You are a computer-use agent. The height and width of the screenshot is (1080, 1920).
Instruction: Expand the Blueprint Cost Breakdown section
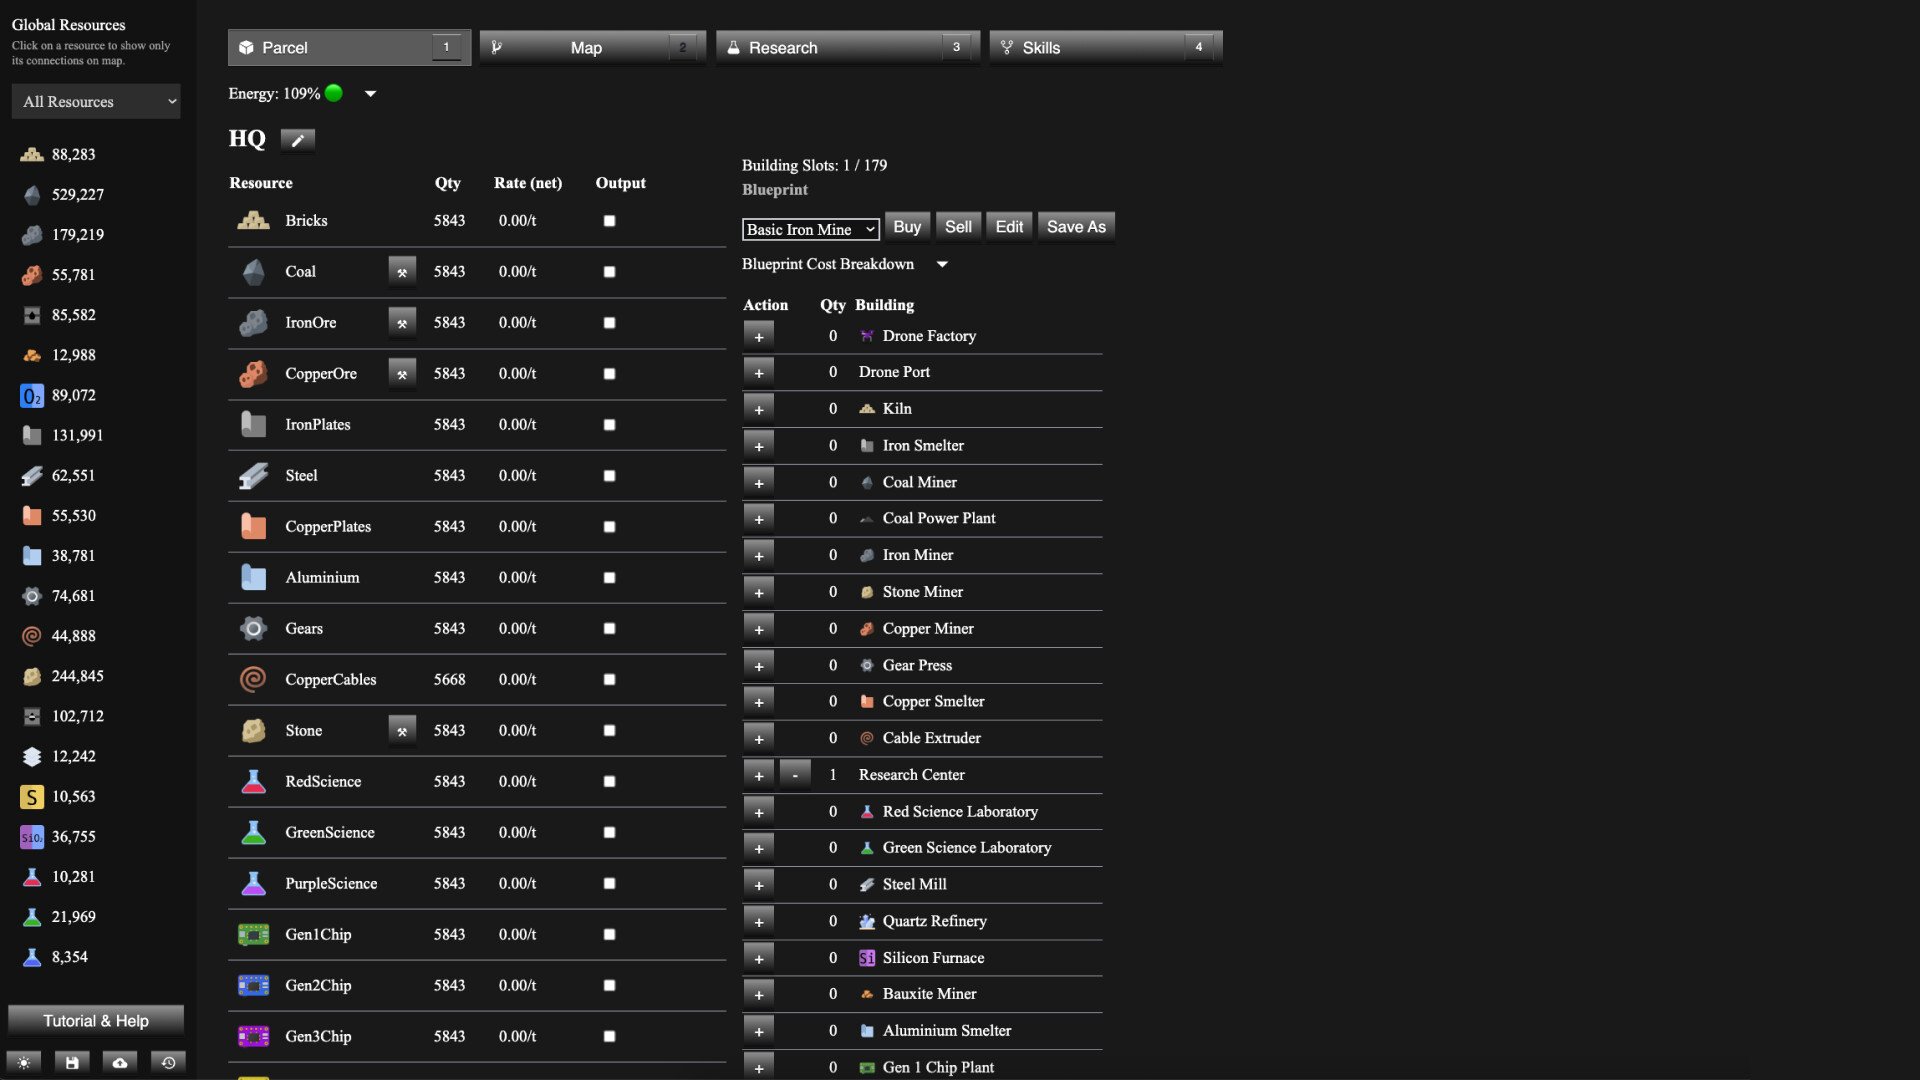click(x=941, y=264)
